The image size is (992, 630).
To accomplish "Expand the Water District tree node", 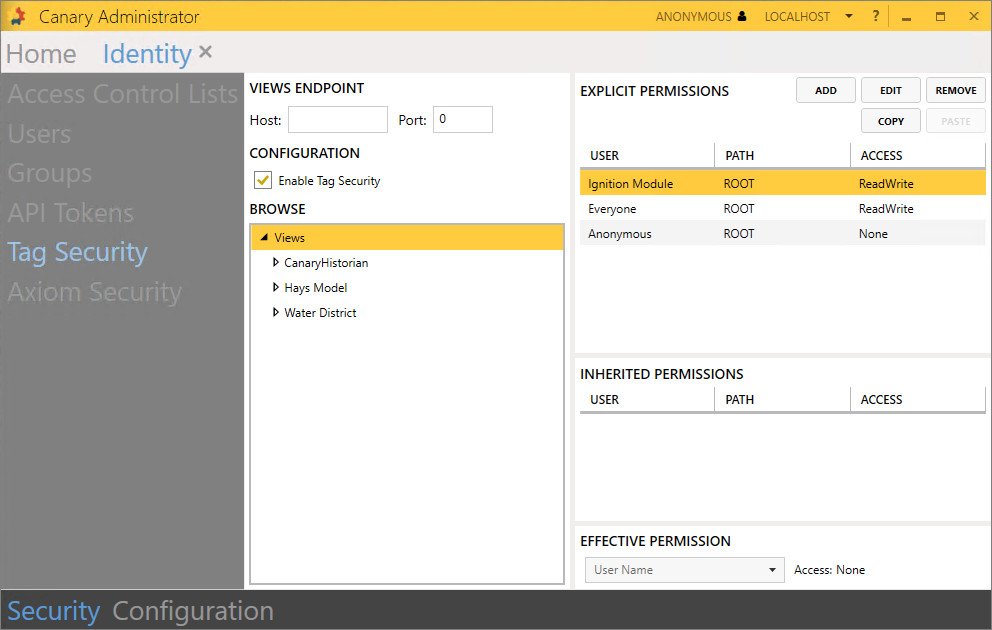I will coord(276,313).
